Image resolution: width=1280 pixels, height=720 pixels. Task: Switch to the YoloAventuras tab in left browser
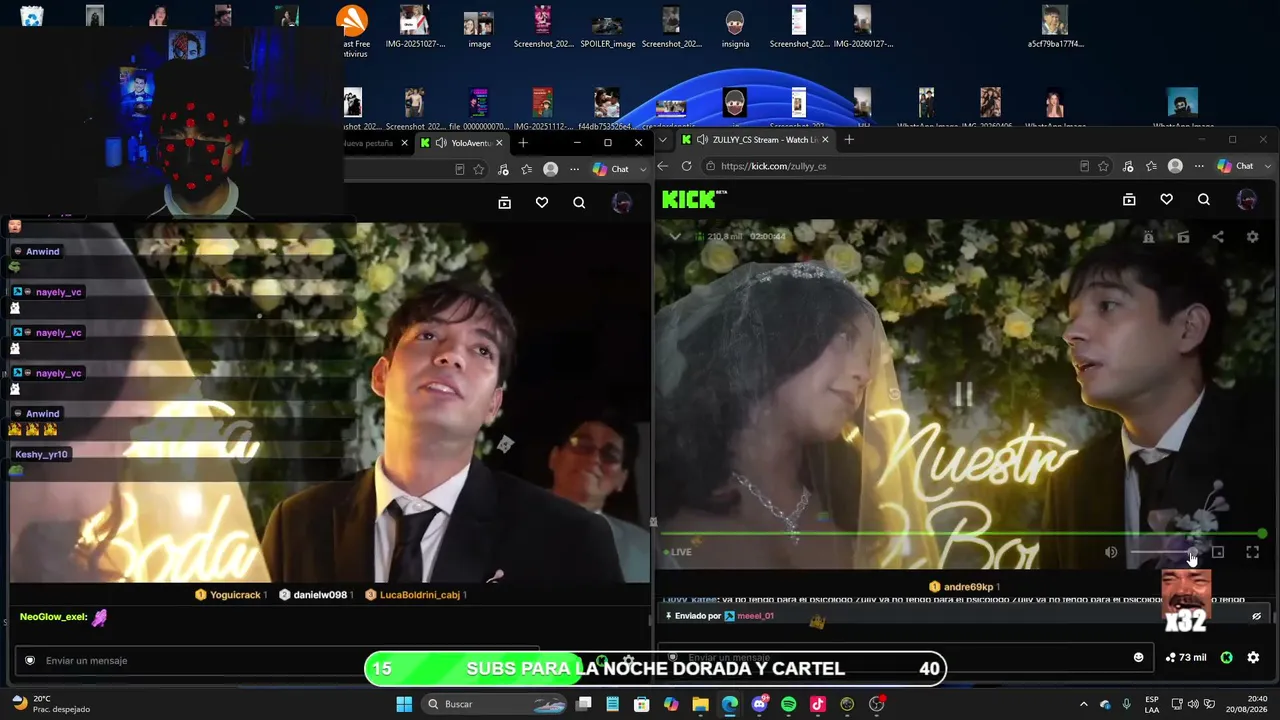click(x=462, y=143)
